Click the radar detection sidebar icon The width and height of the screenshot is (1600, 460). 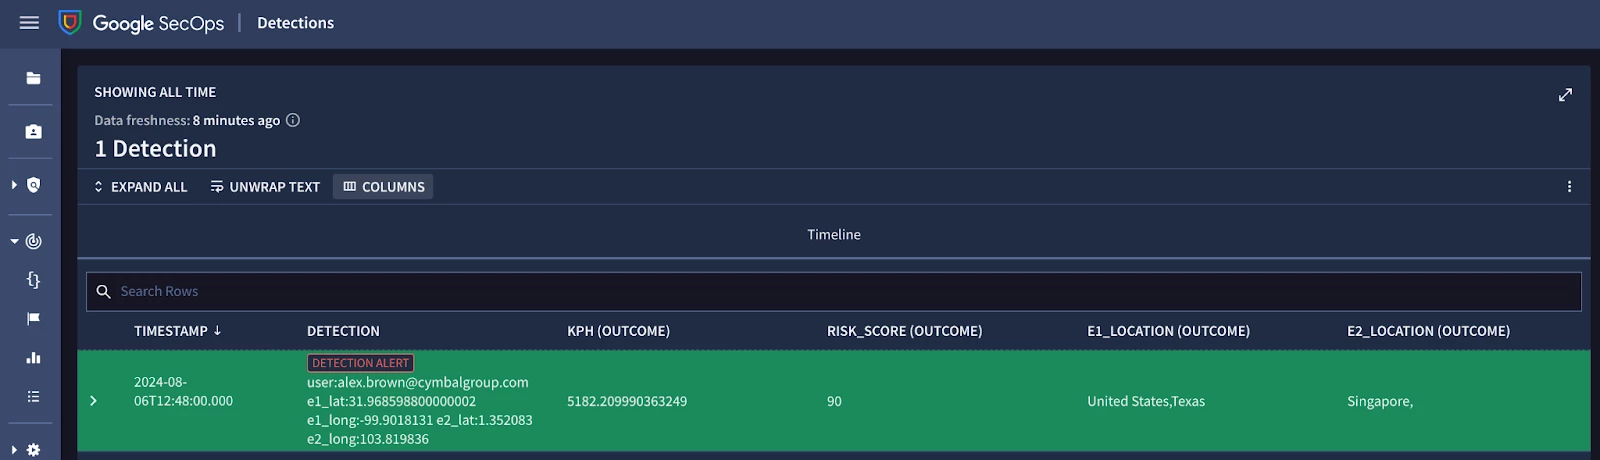(x=33, y=241)
